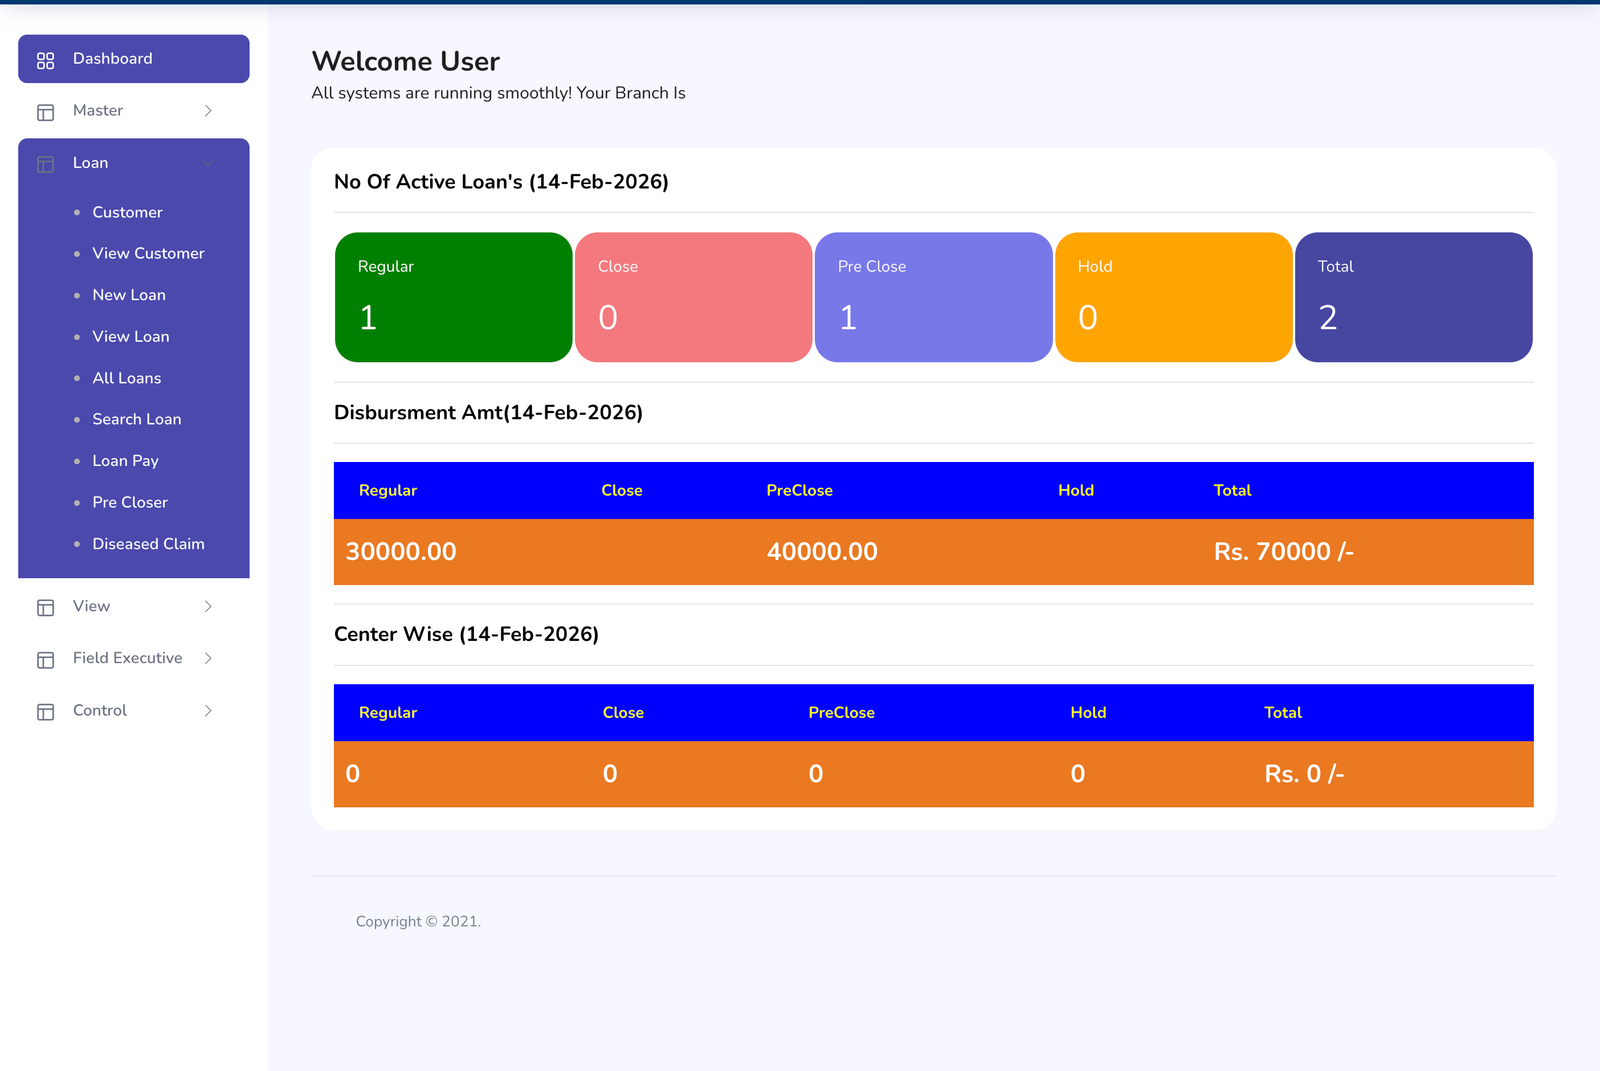Open the New Loan link
The width and height of the screenshot is (1600, 1071).
pyautogui.click(x=129, y=295)
